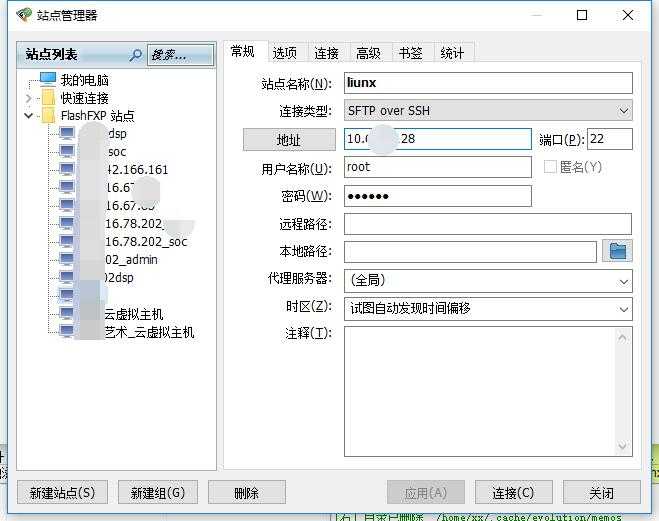
Task: Click the 用户名称 field containing root
Action: (438, 167)
